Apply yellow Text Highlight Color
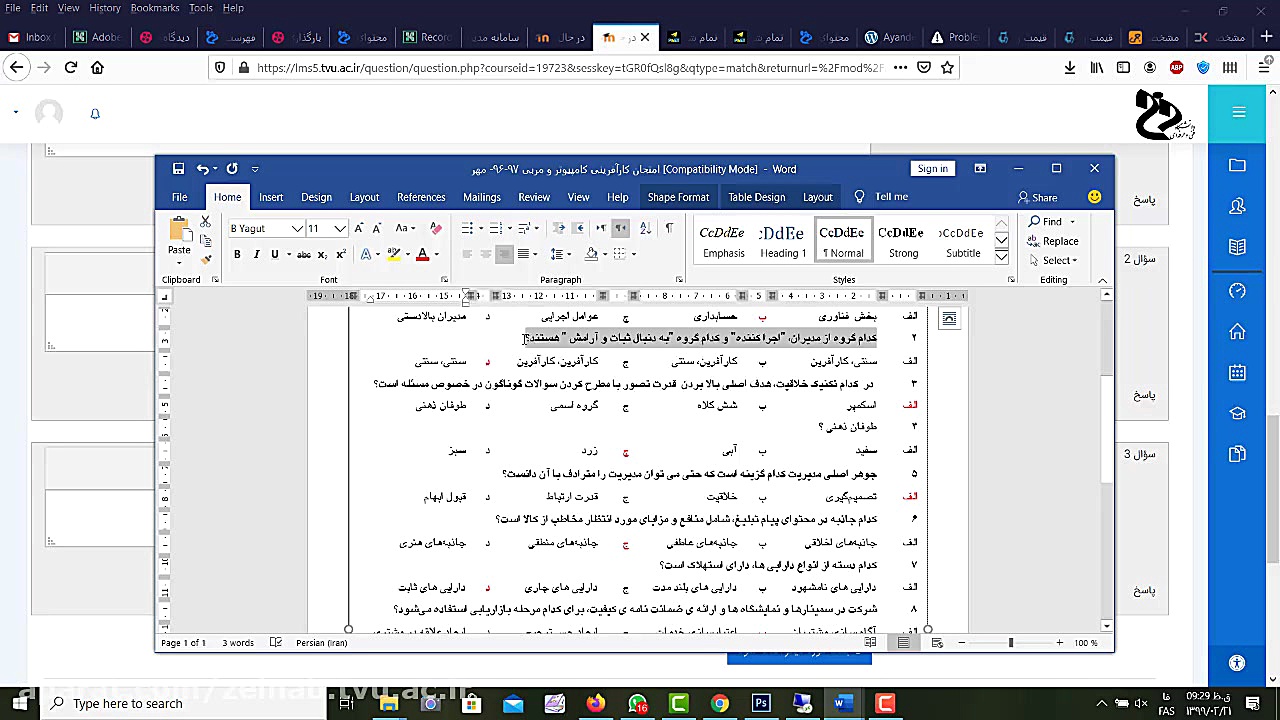This screenshot has height=720, width=1280. 392,255
